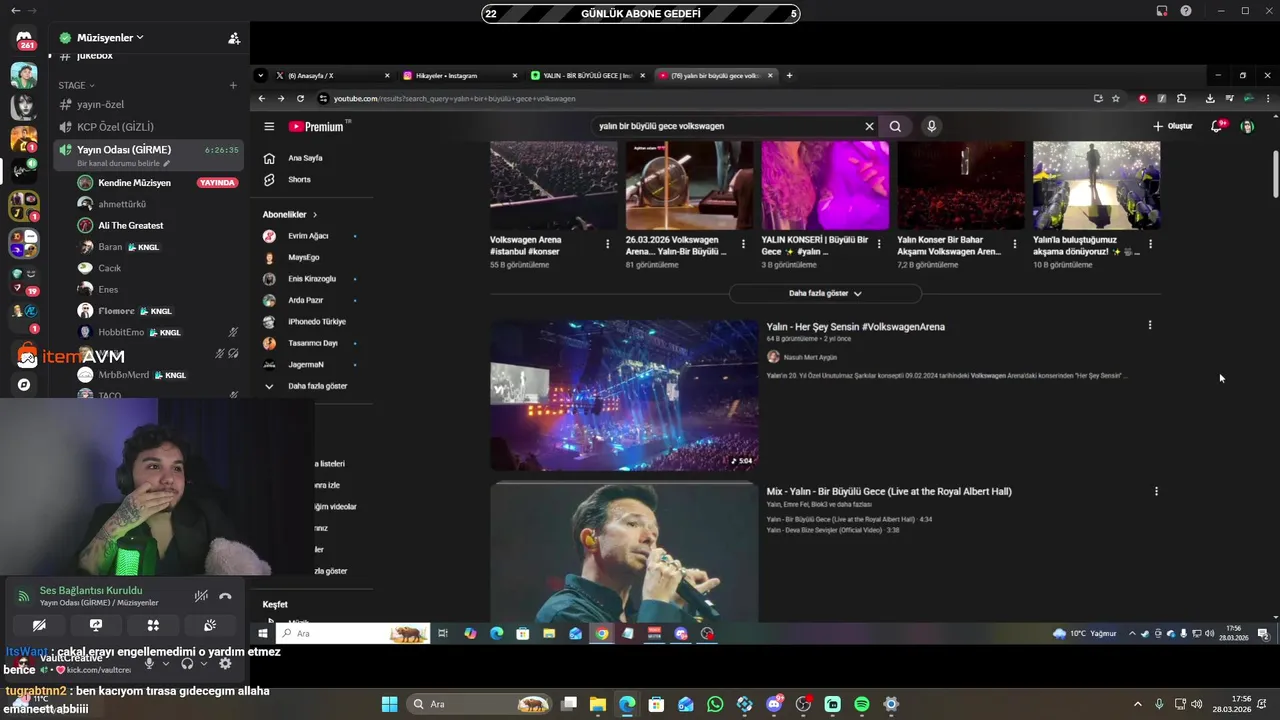
Task: Start YouTube voice search with microphone
Action: point(931,126)
